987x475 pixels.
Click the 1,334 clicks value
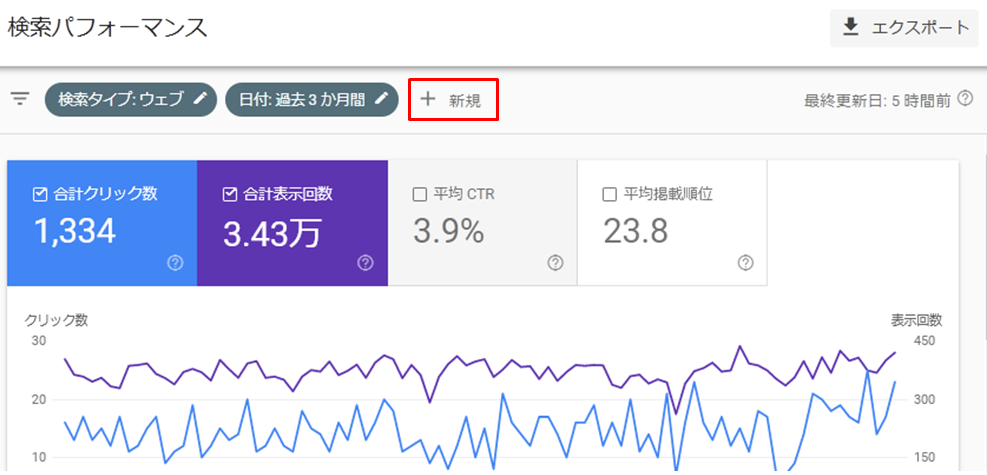click(x=75, y=232)
